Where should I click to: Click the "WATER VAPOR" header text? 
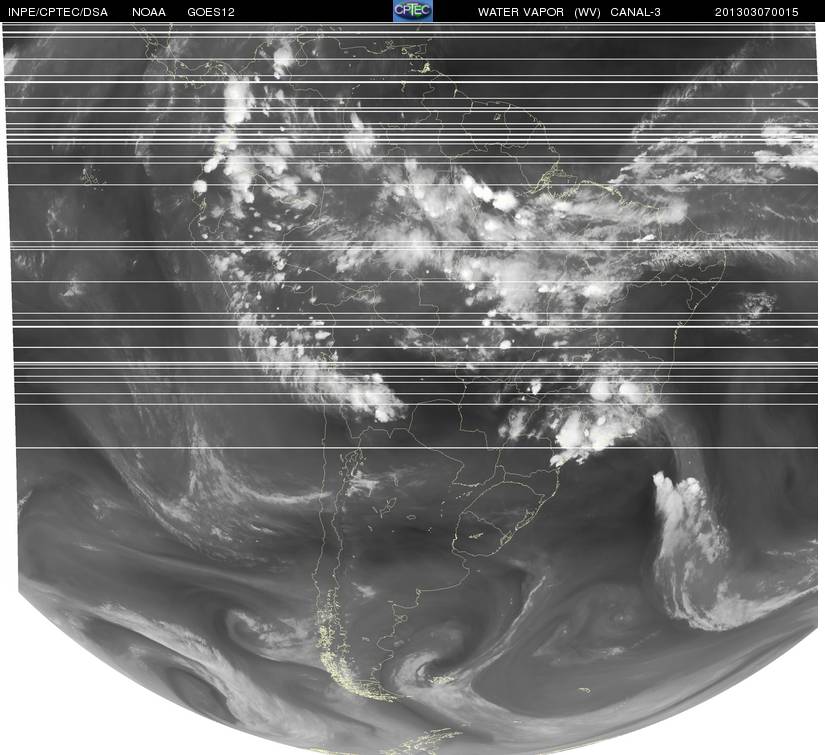(x=521, y=12)
